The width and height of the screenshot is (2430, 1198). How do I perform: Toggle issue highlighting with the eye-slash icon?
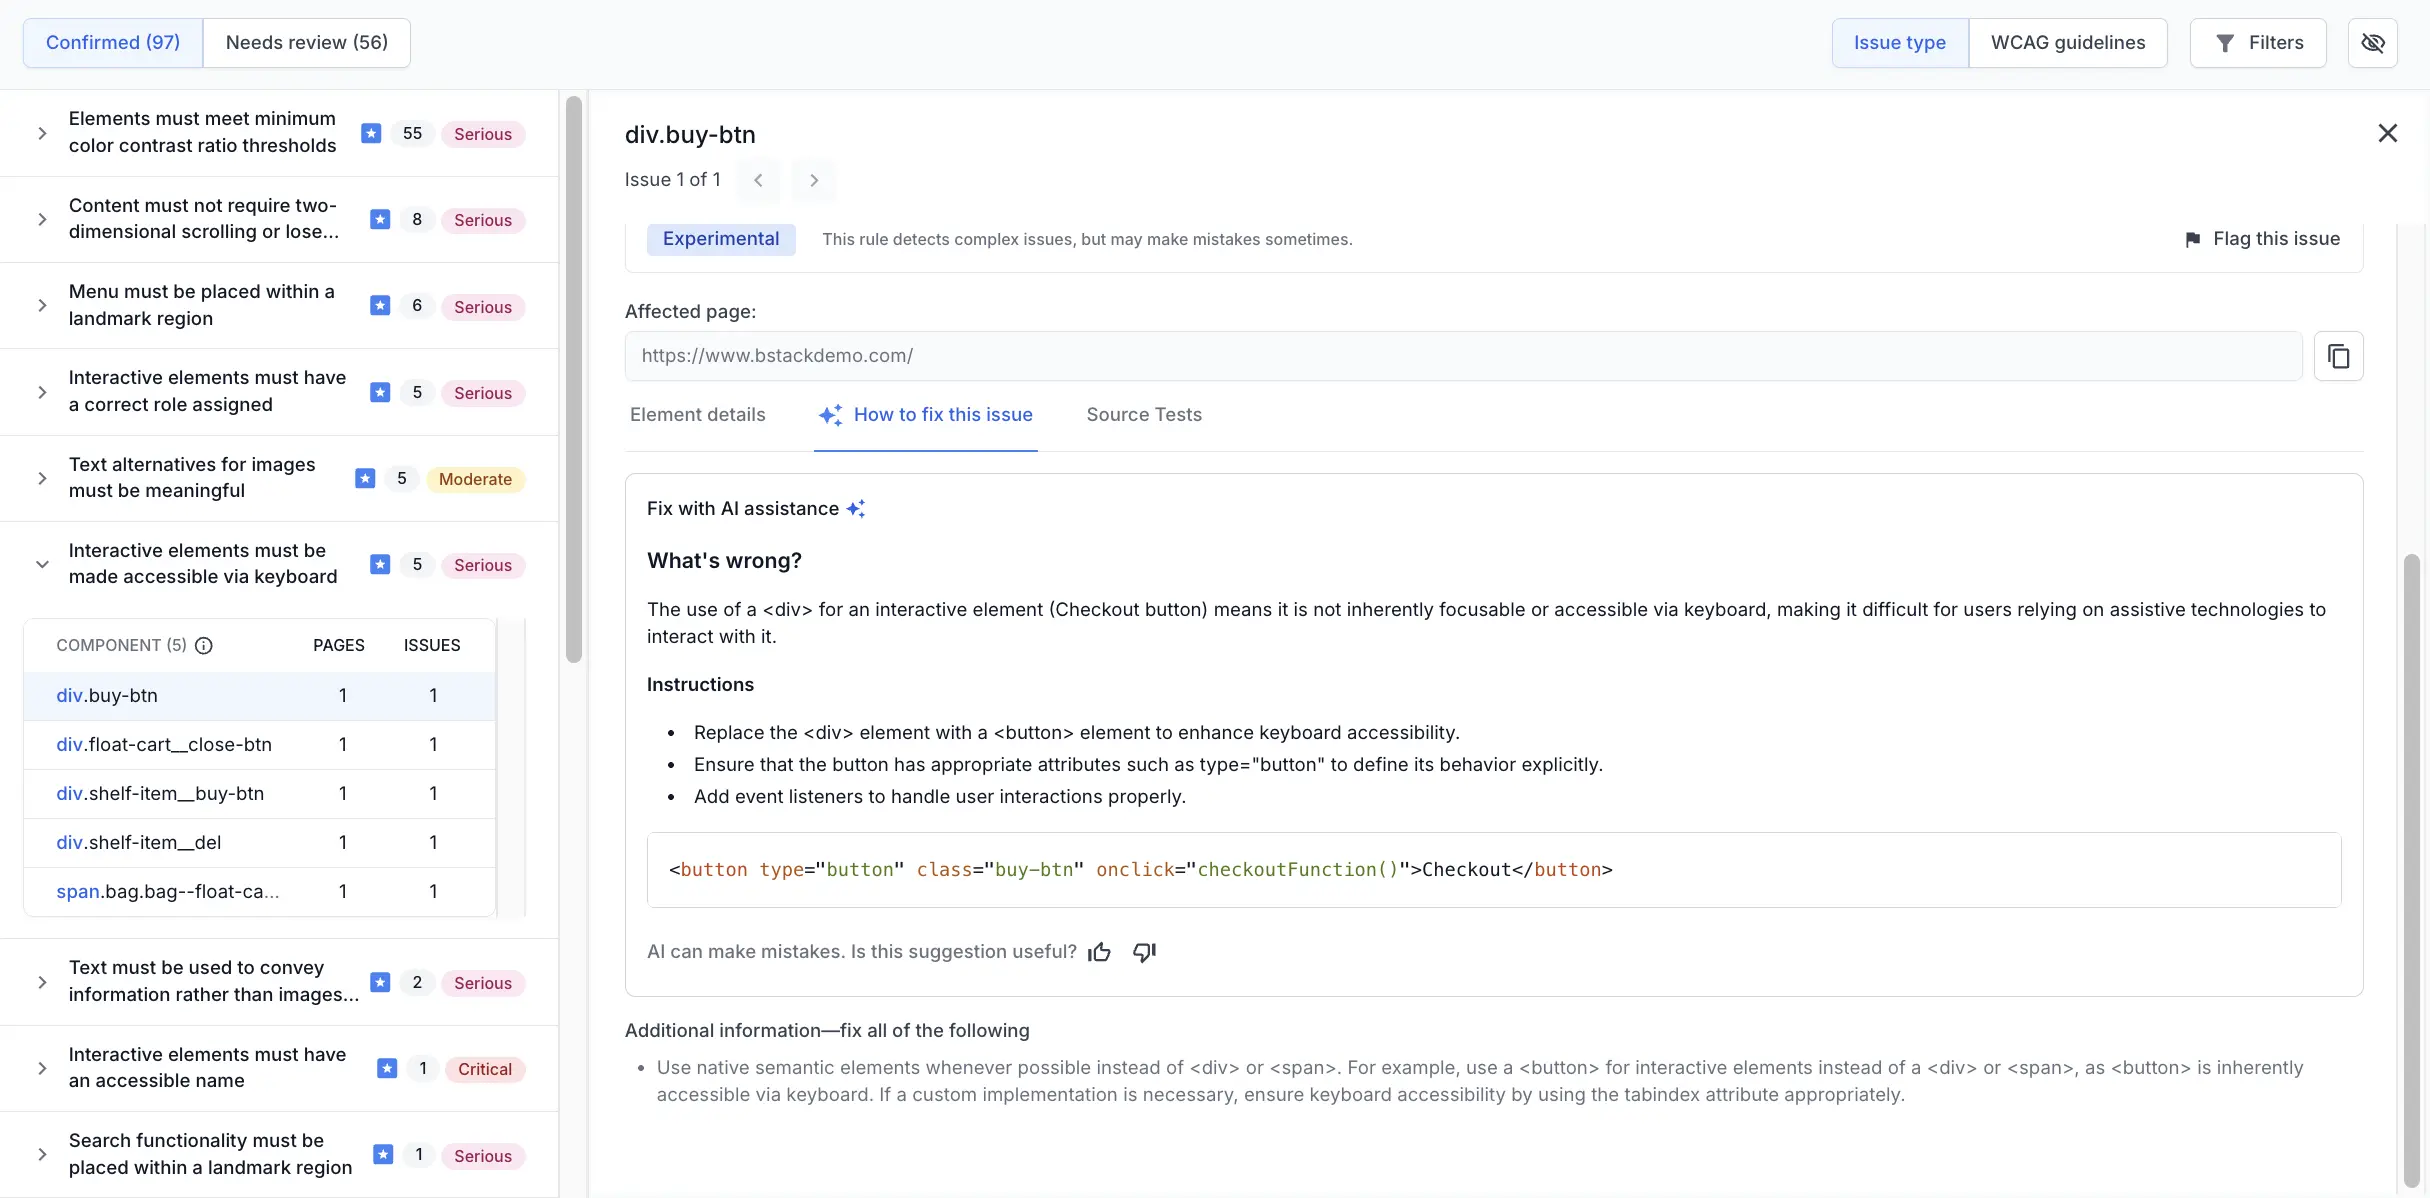pyautogui.click(x=2374, y=42)
